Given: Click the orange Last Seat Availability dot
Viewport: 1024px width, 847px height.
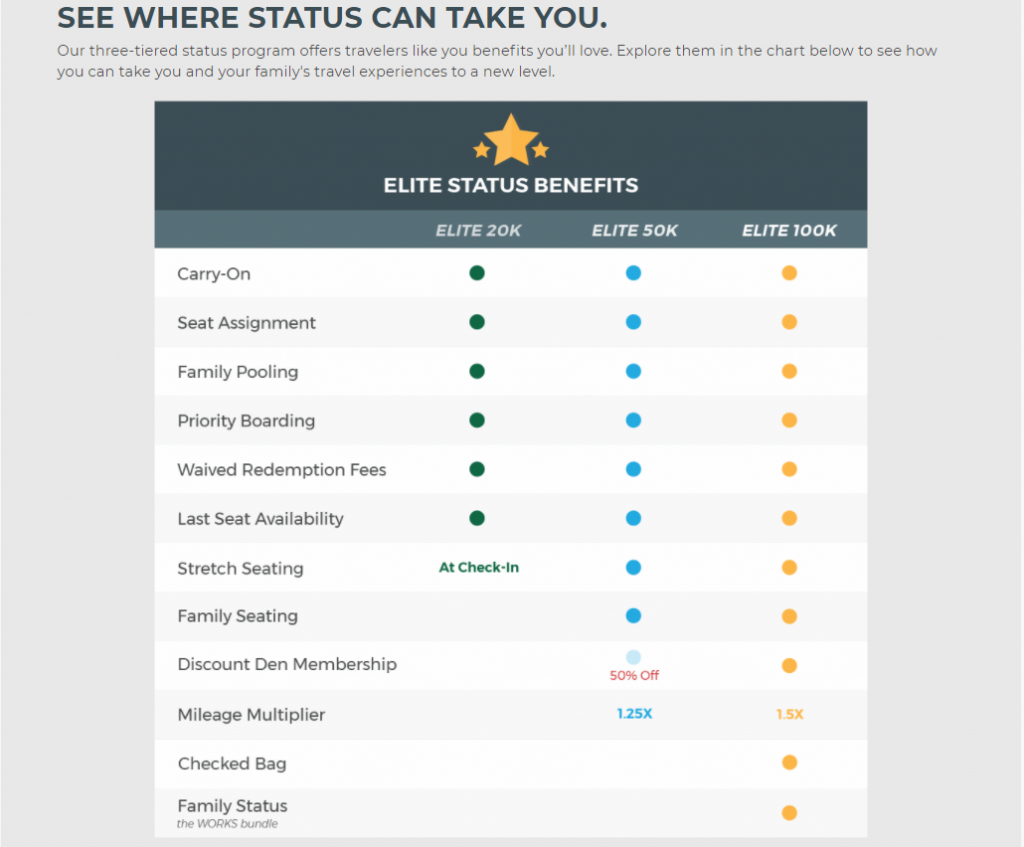Looking at the screenshot, I should [x=790, y=519].
